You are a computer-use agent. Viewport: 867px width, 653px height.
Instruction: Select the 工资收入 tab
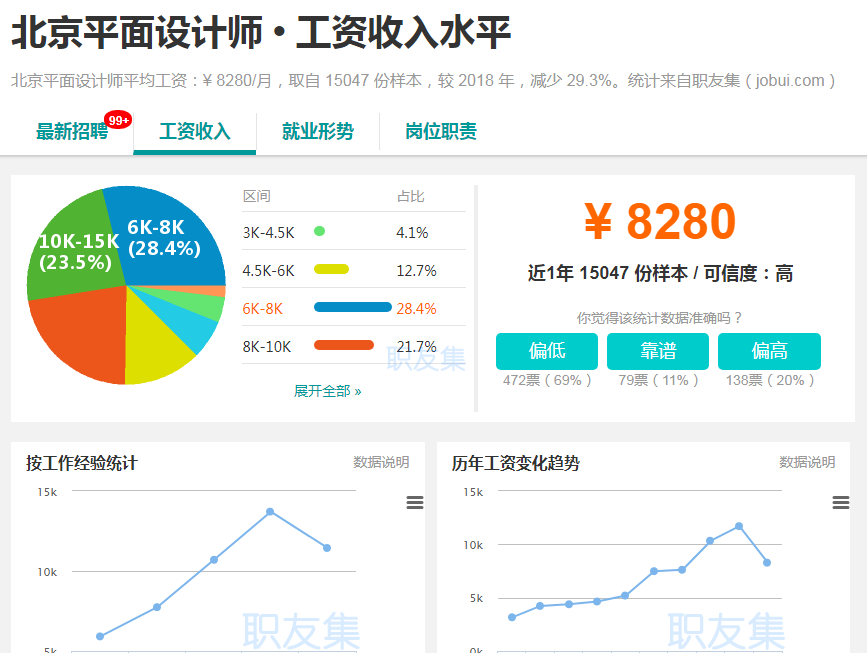point(195,131)
